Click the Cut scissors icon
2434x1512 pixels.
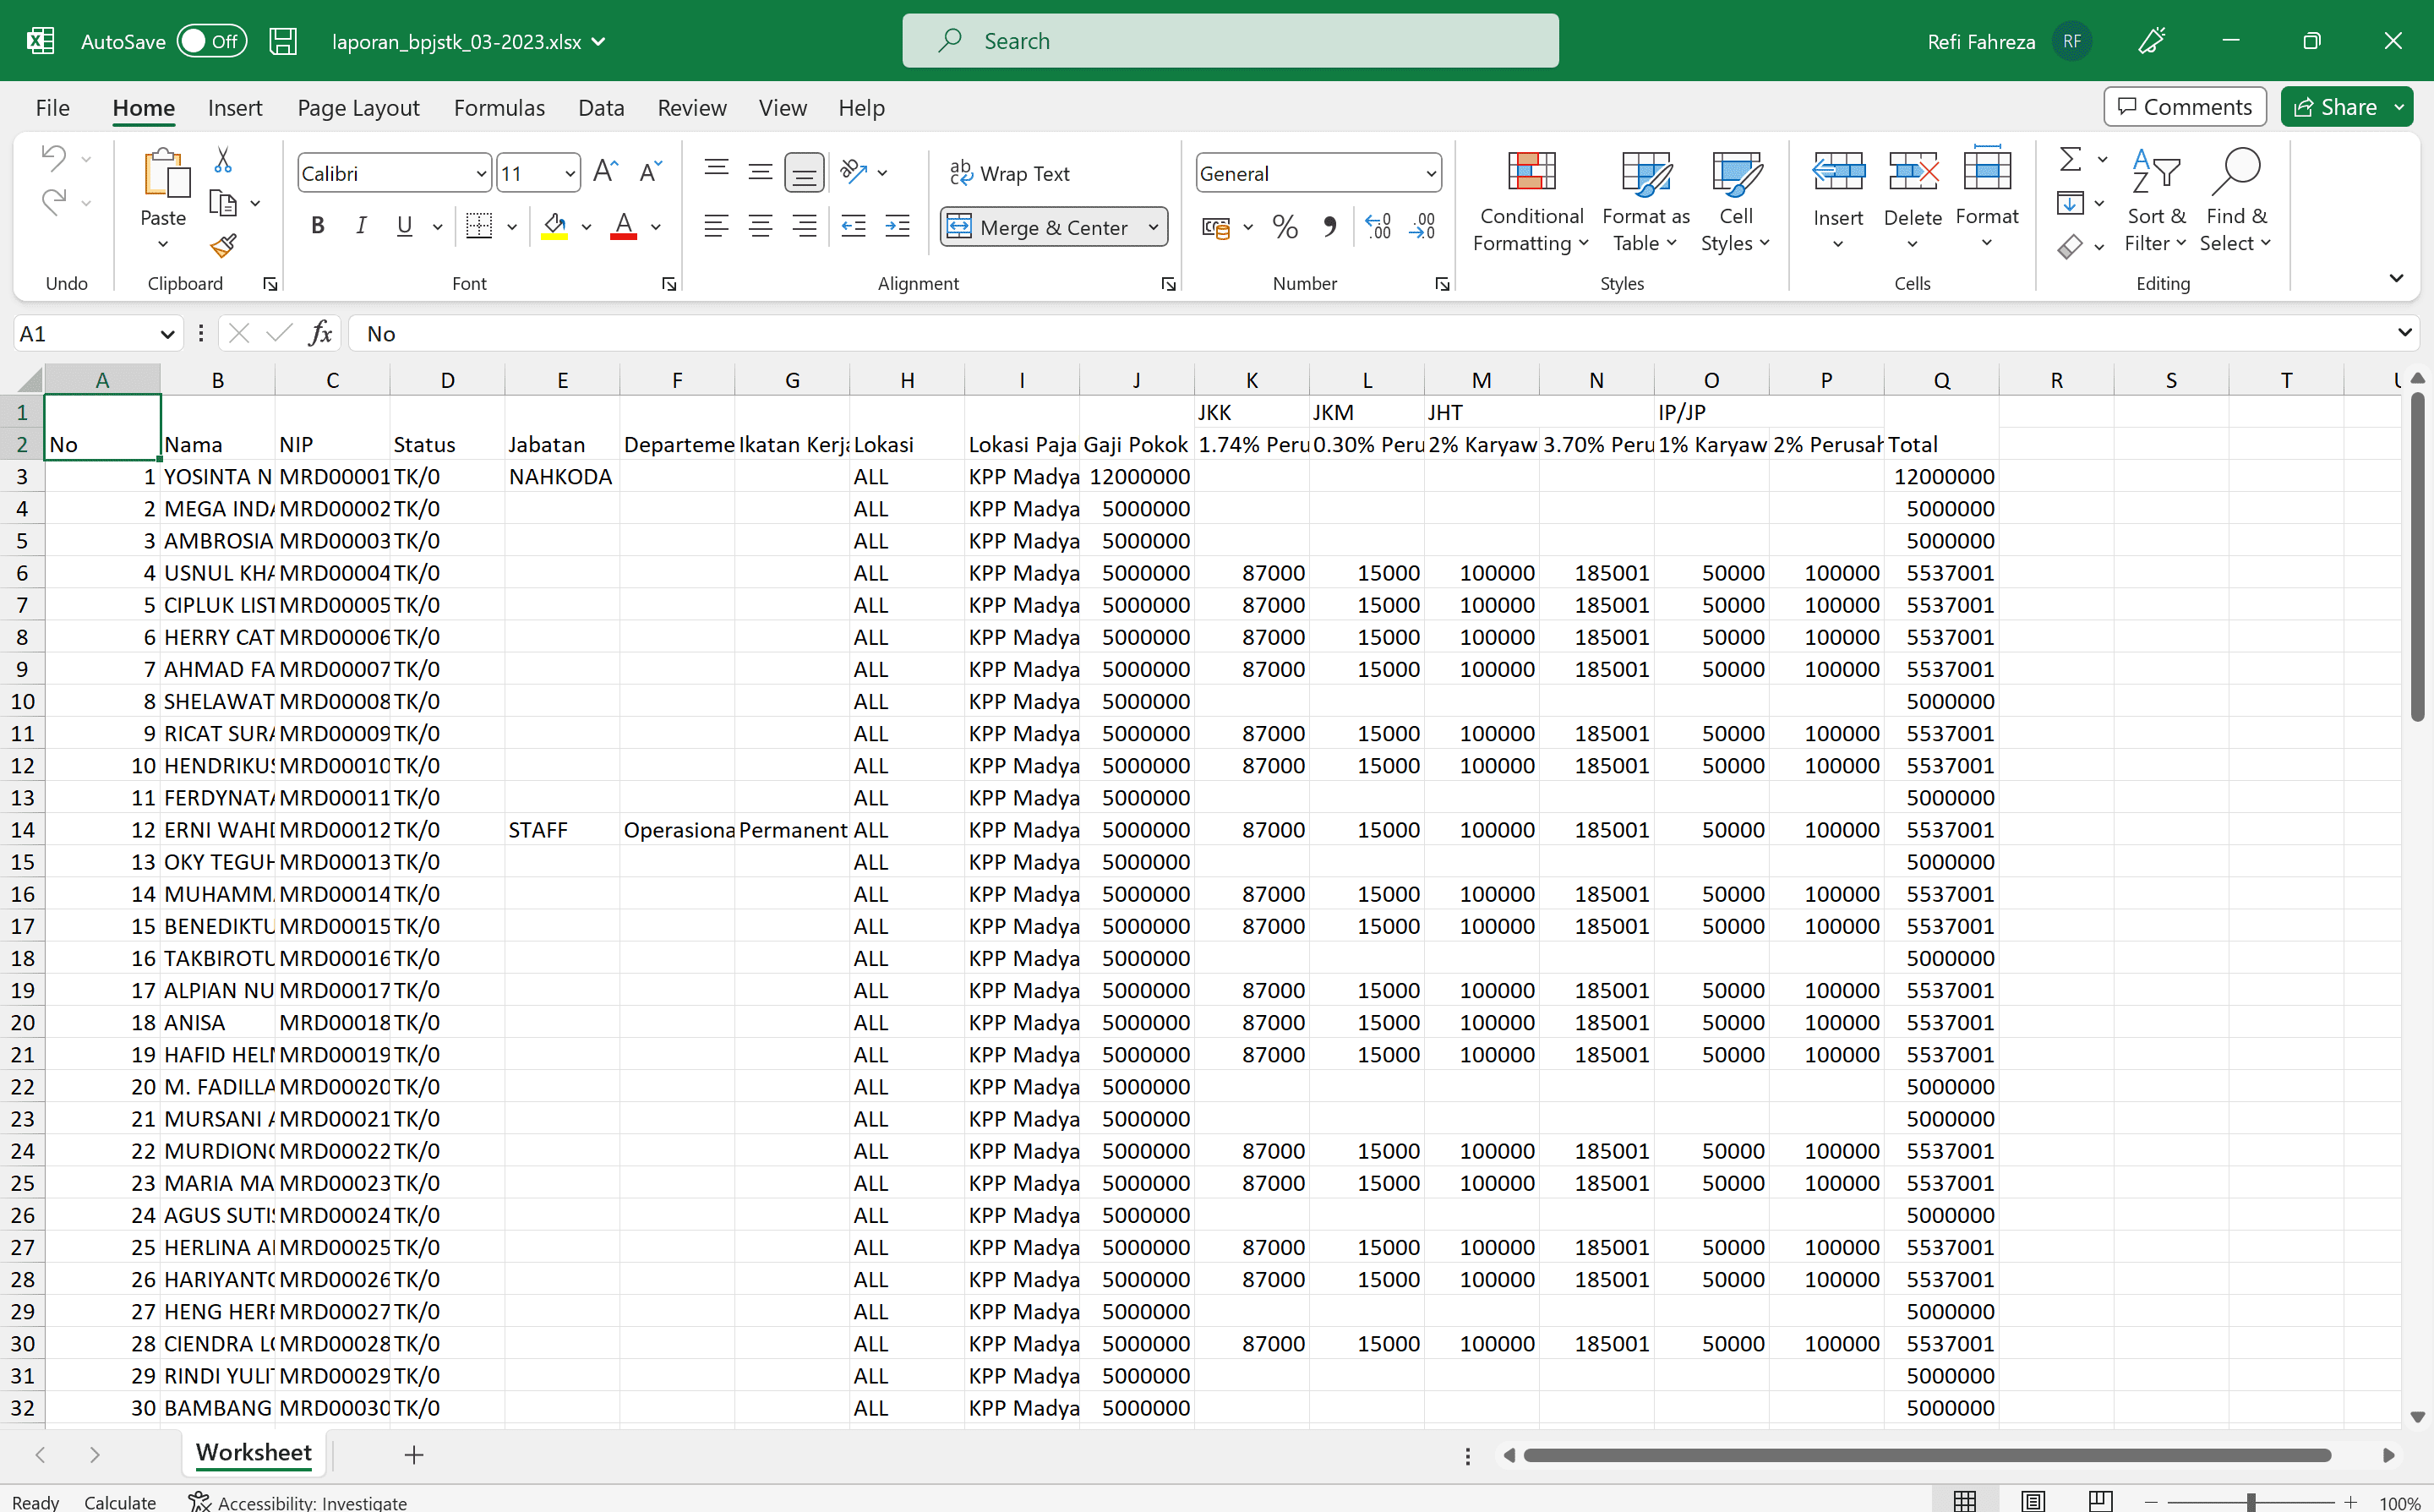[223, 160]
